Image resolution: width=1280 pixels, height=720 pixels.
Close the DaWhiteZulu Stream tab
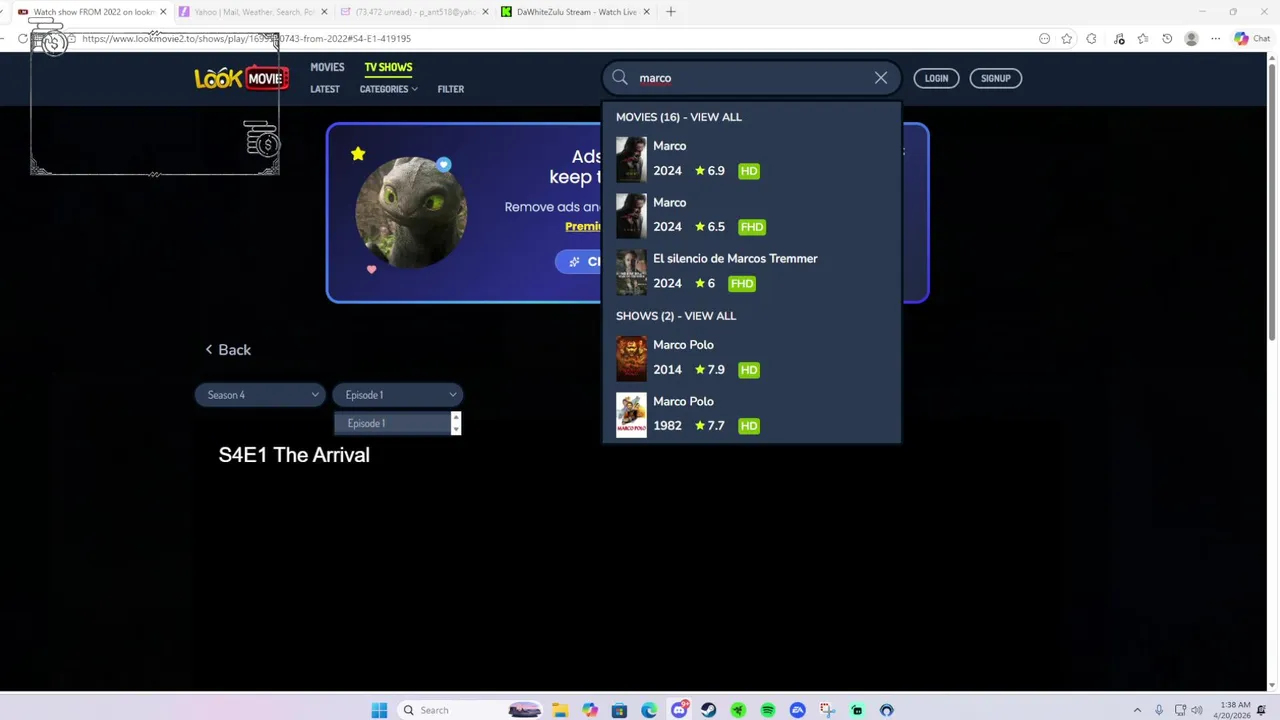pos(647,12)
